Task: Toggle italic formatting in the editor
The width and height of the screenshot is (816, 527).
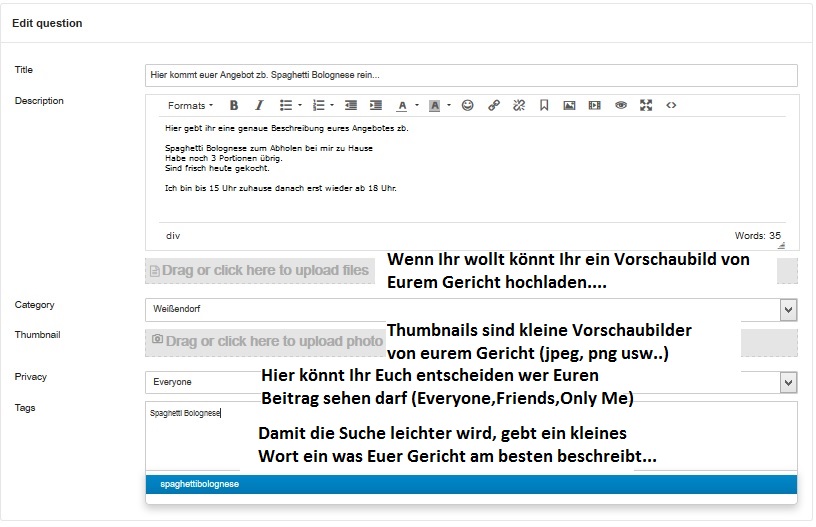Action: coord(259,105)
